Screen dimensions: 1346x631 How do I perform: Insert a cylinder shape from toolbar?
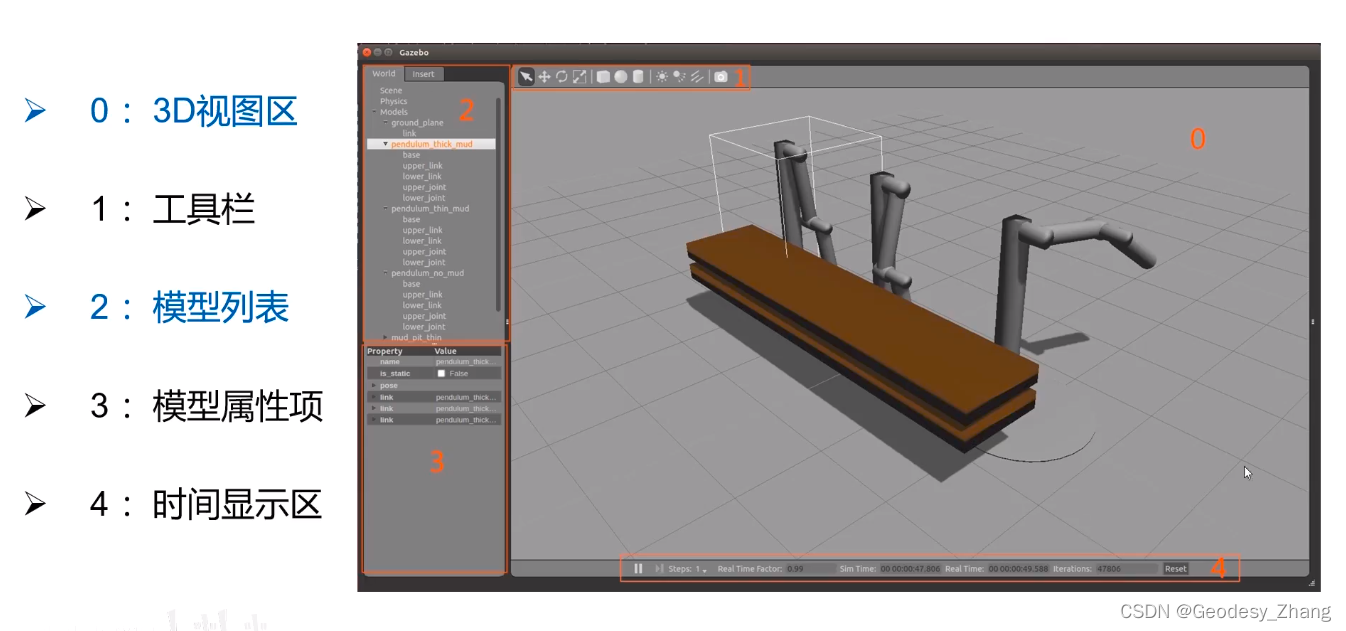pyautogui.click(x=638, y=77)
